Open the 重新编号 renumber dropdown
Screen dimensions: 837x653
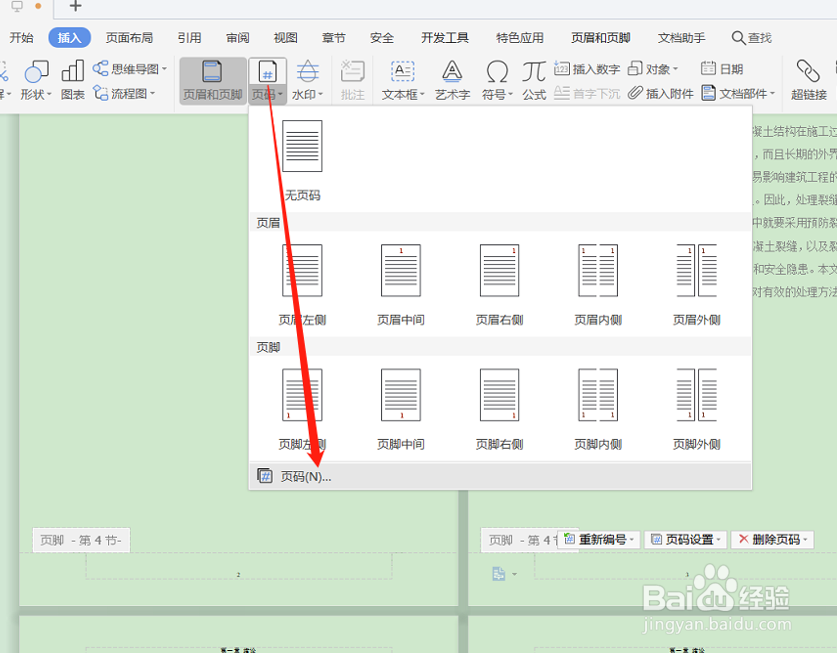click(x=596, y=540)
